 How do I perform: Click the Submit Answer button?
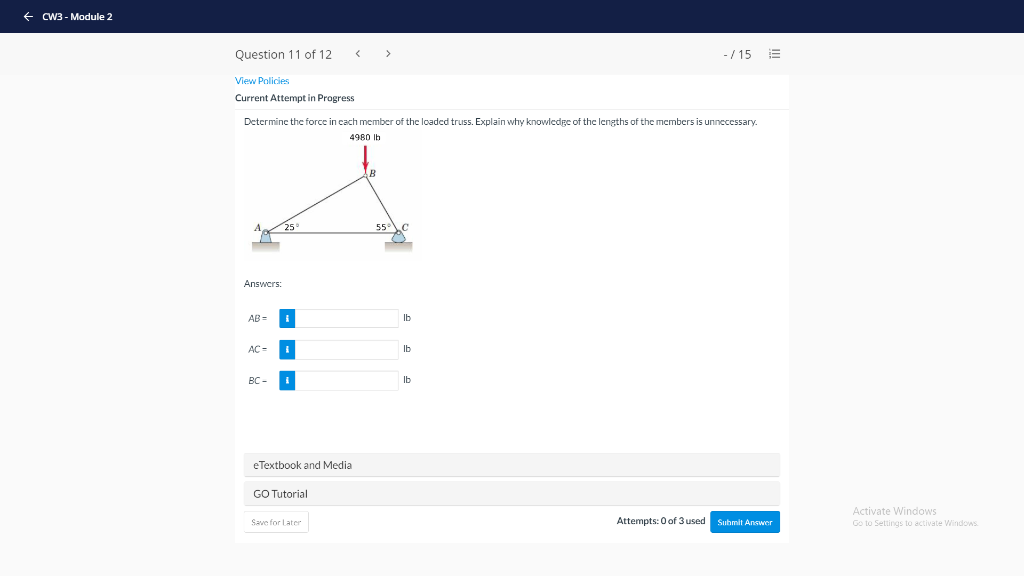(744, 521)
